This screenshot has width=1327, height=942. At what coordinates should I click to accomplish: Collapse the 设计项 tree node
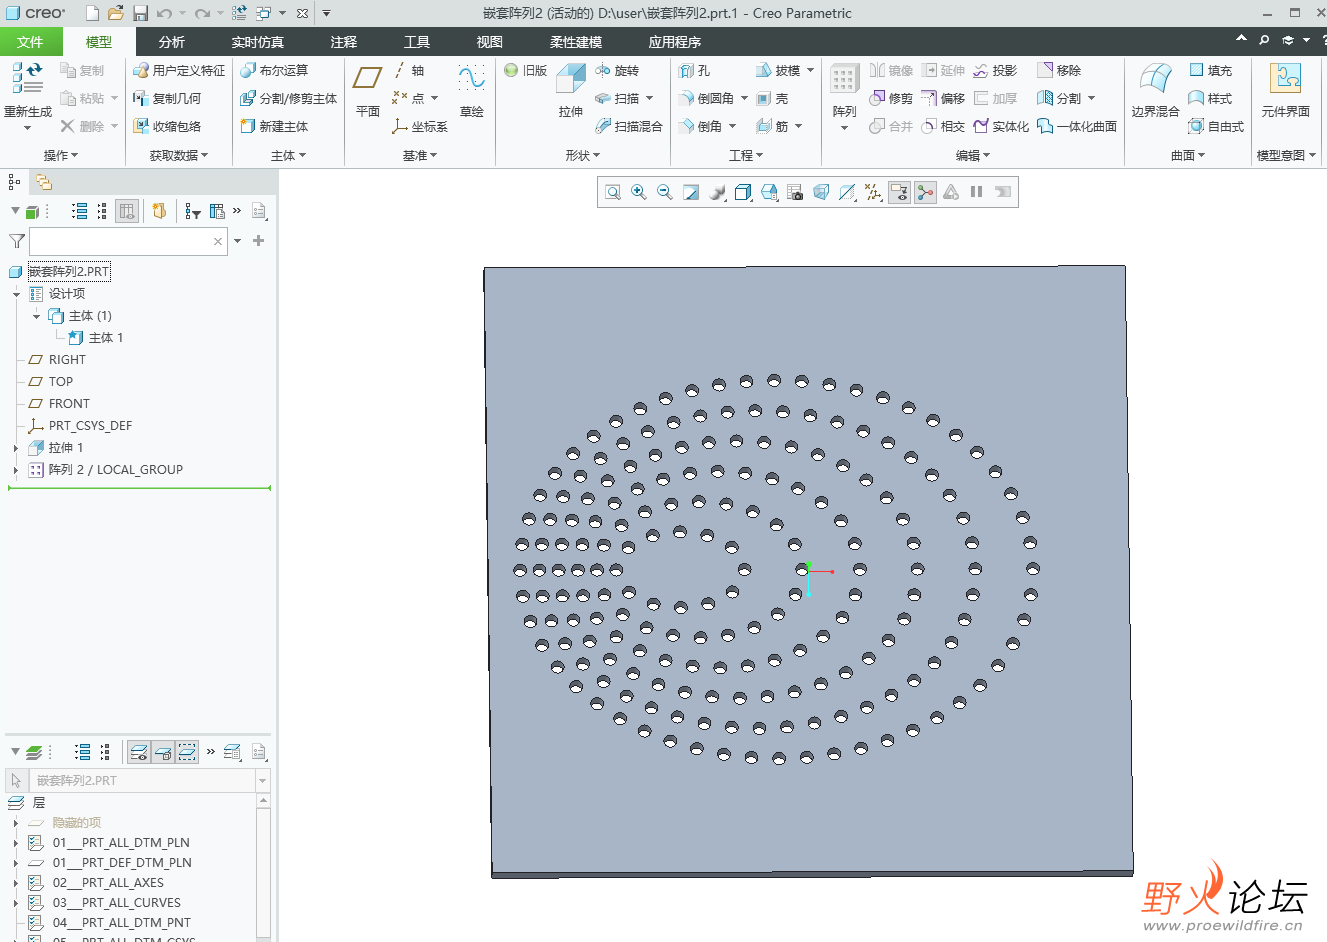tap(16, 294)
